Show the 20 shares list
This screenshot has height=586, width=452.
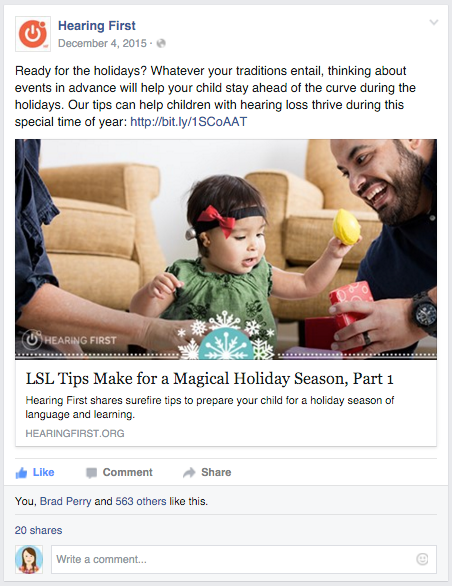(39, 530)
